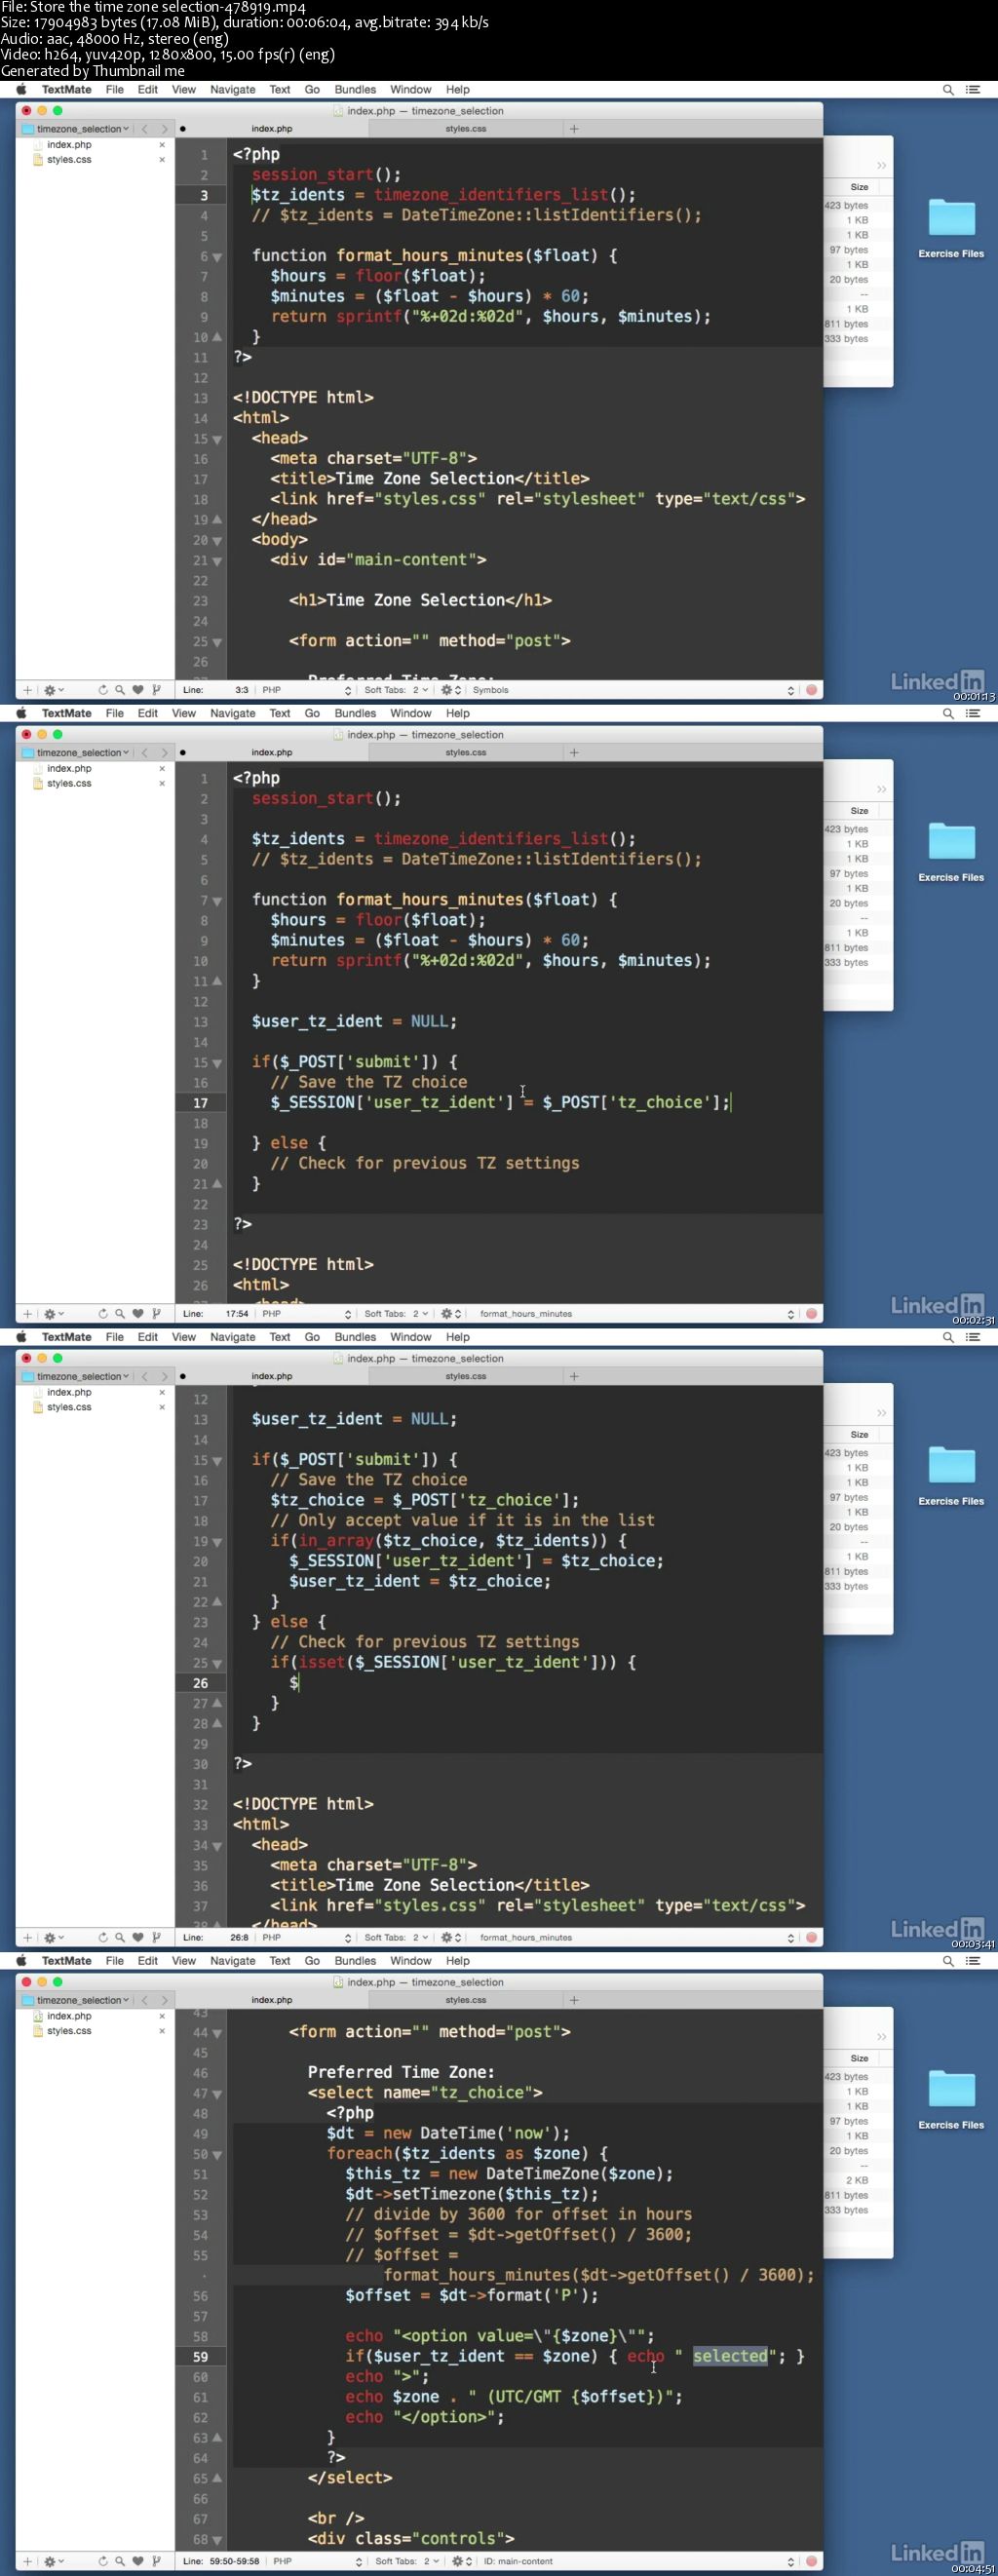Toggle the macro record button in the 00:04:51 frame
The height and width of the screenshot is (2576, 998).
(811, 2561)
